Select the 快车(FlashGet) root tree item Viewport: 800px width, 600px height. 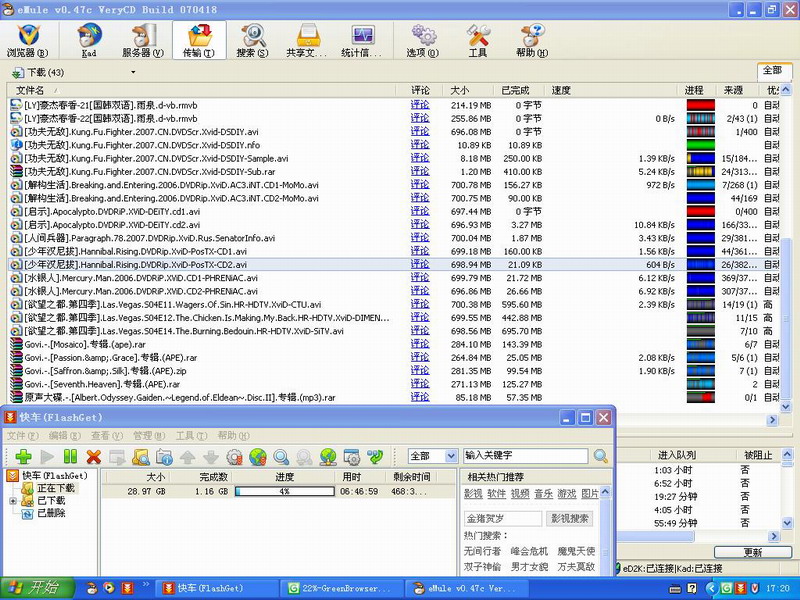pyautogui.click(x=55, y=476)
